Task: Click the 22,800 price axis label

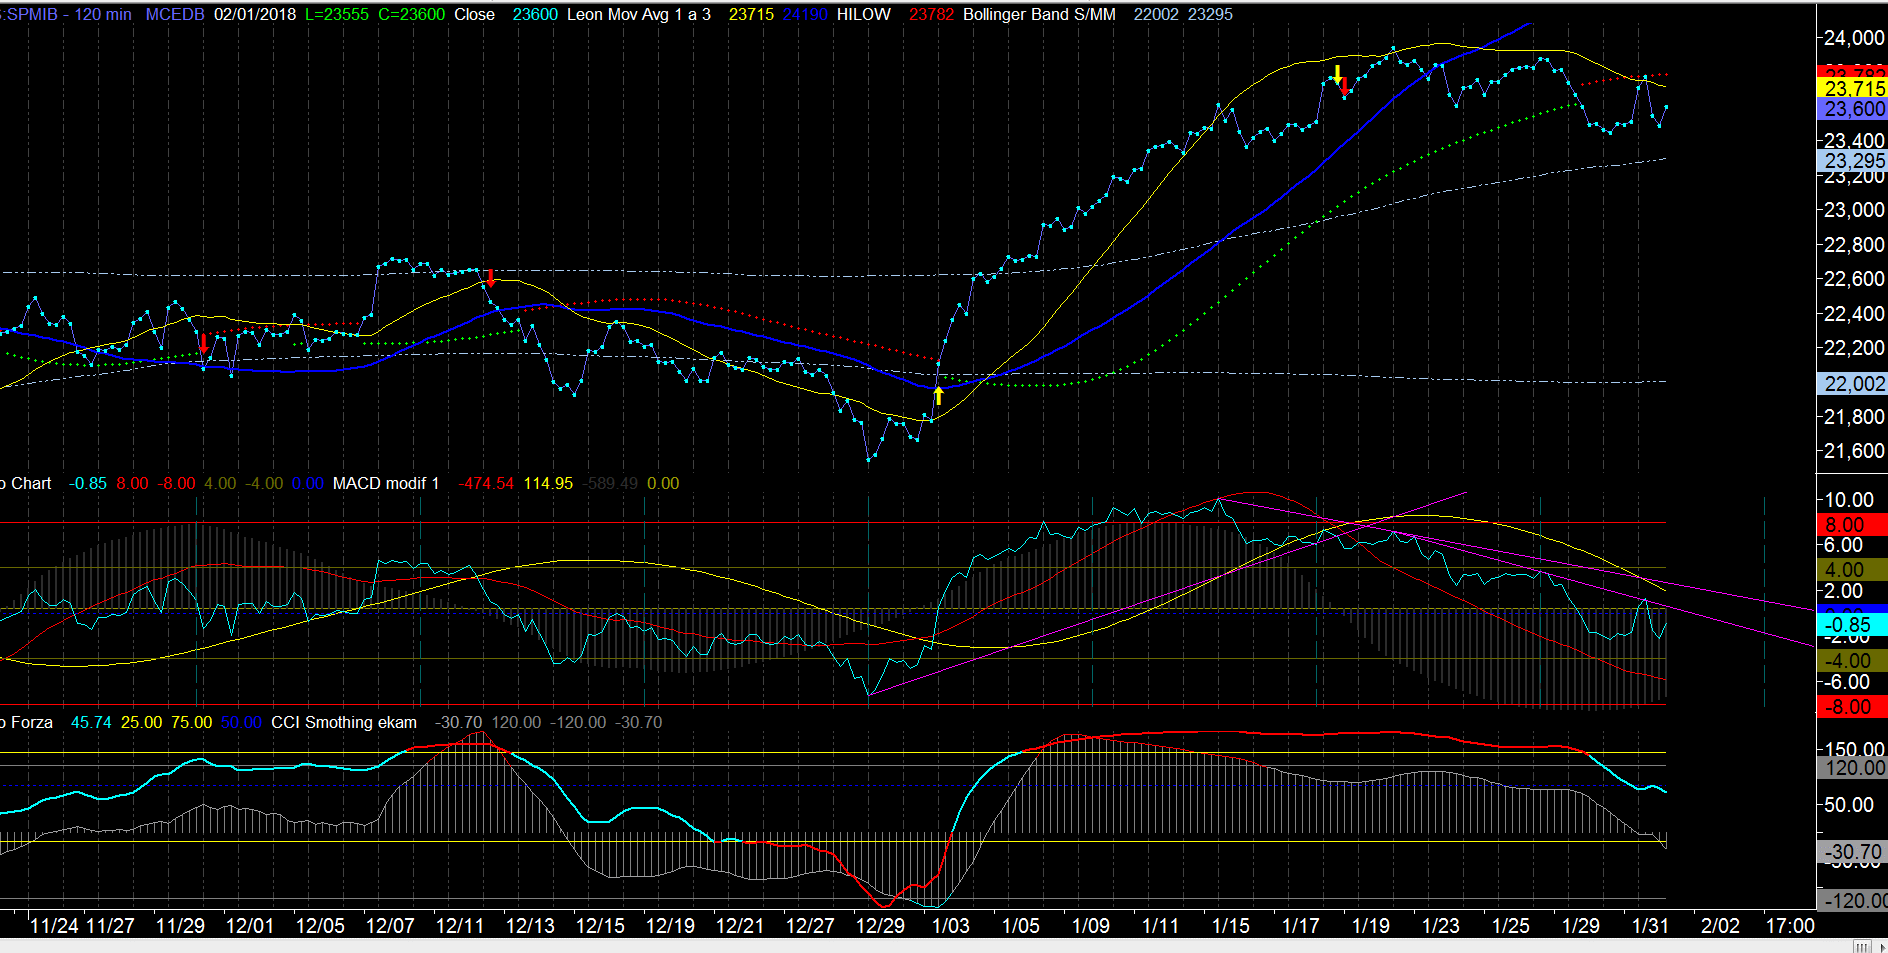Action: [x=1854, y=245]
